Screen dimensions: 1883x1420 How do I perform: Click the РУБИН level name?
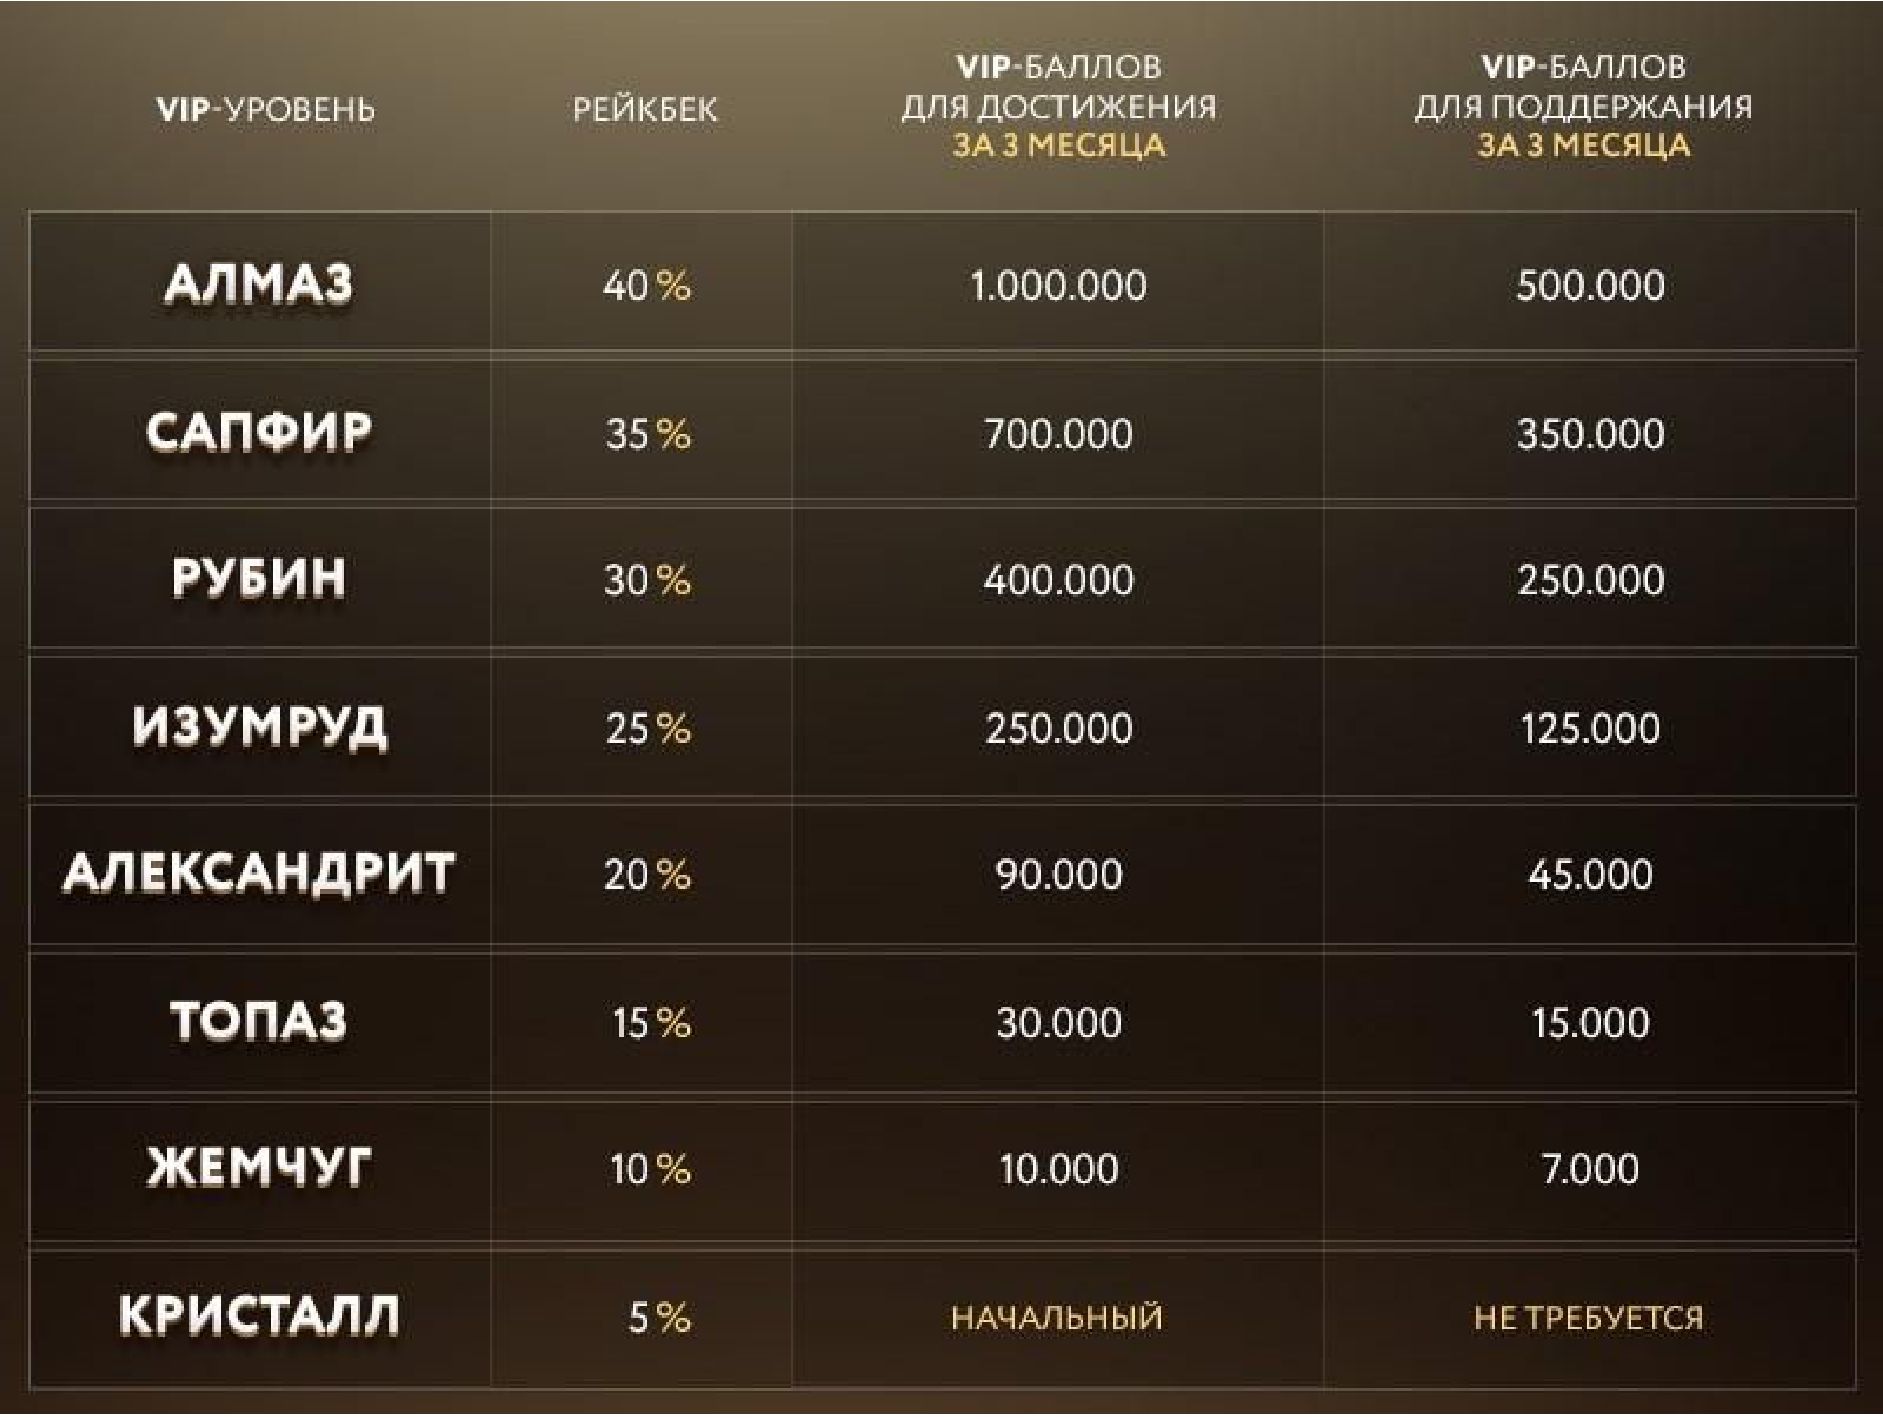tap(259, 578)
